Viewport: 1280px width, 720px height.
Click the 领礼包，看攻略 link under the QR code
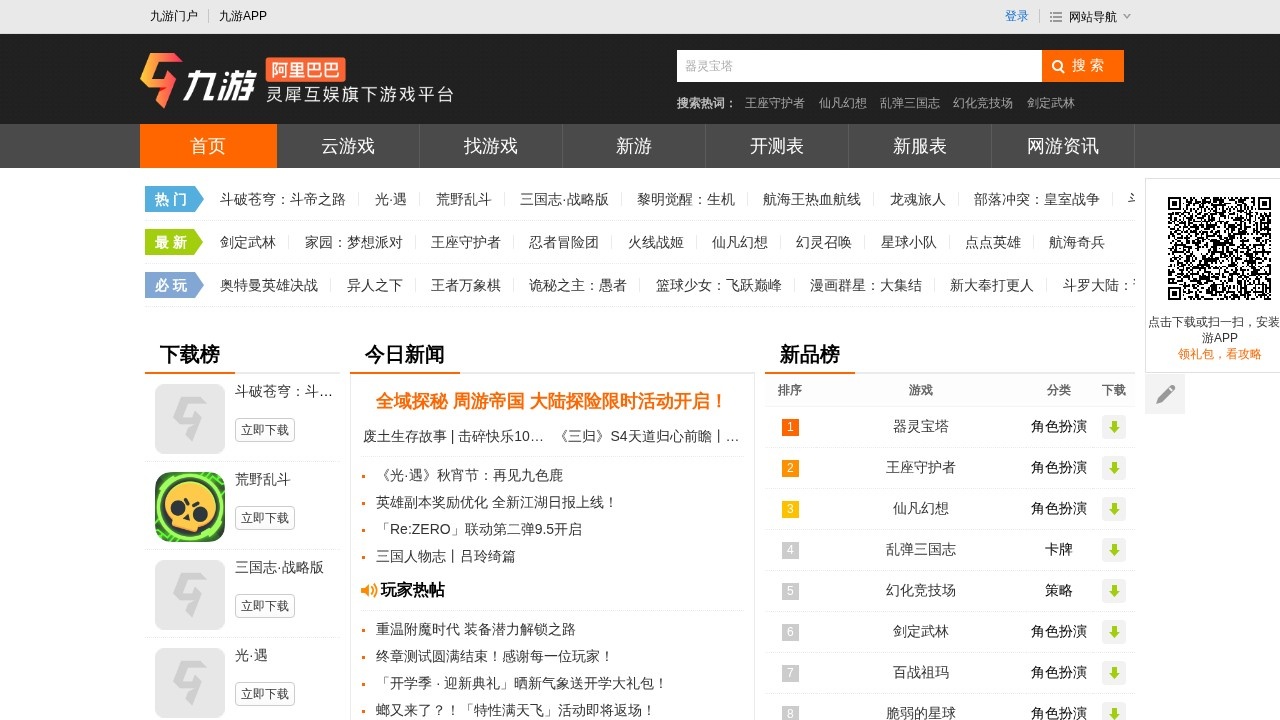click(1220, 354)
